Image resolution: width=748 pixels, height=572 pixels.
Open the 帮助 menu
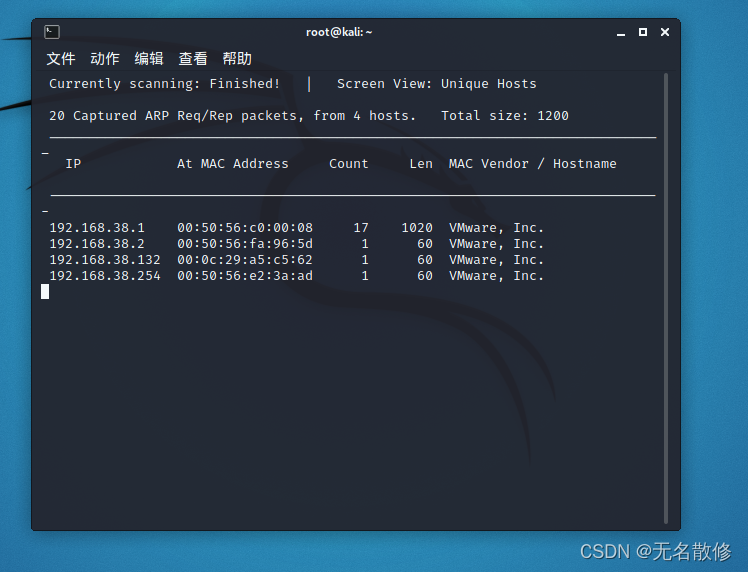237,58
